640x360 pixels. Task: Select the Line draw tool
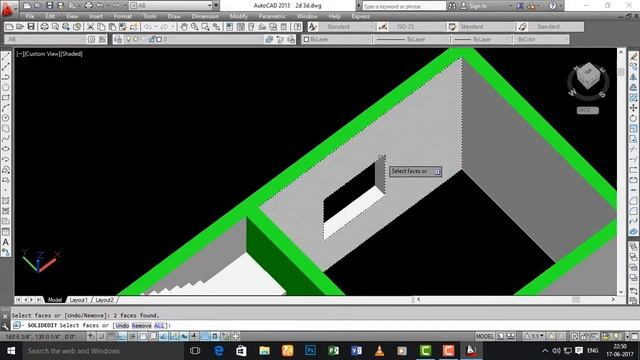pyautogui.click(x=6, y=57)
